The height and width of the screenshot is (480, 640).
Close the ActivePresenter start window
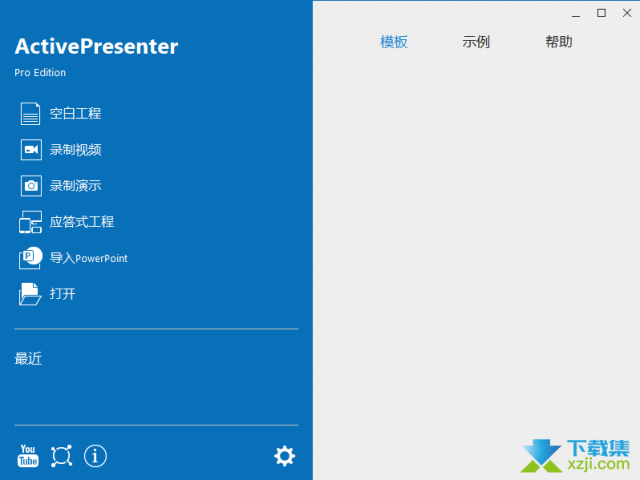click(x=627, y=13)
